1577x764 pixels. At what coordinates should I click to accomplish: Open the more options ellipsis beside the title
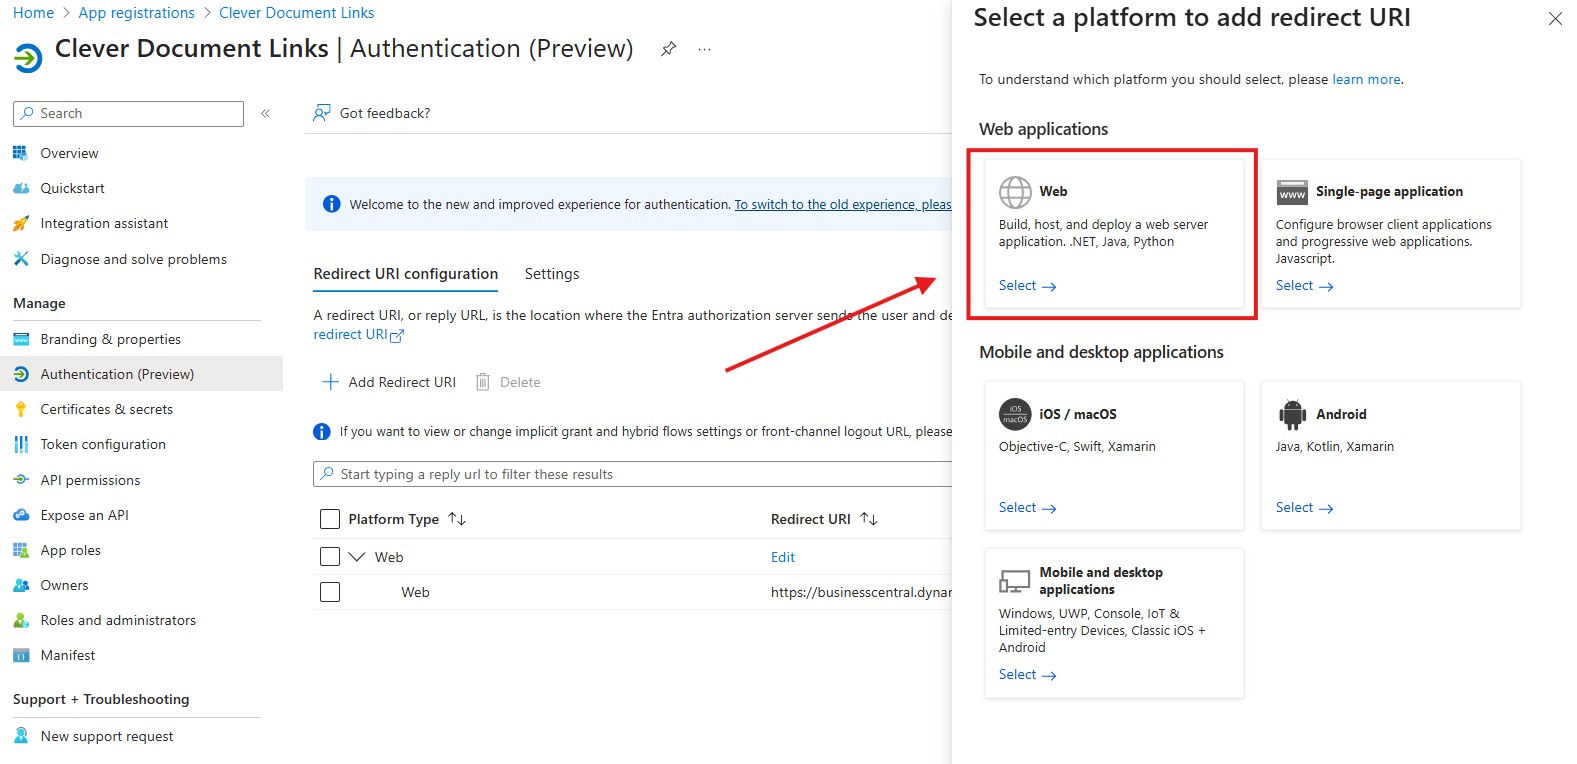click(x=704, y=49)
